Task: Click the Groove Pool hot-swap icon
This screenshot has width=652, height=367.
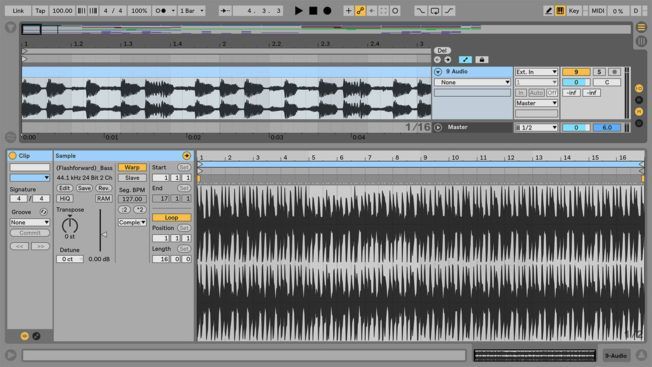Action: 43,212
